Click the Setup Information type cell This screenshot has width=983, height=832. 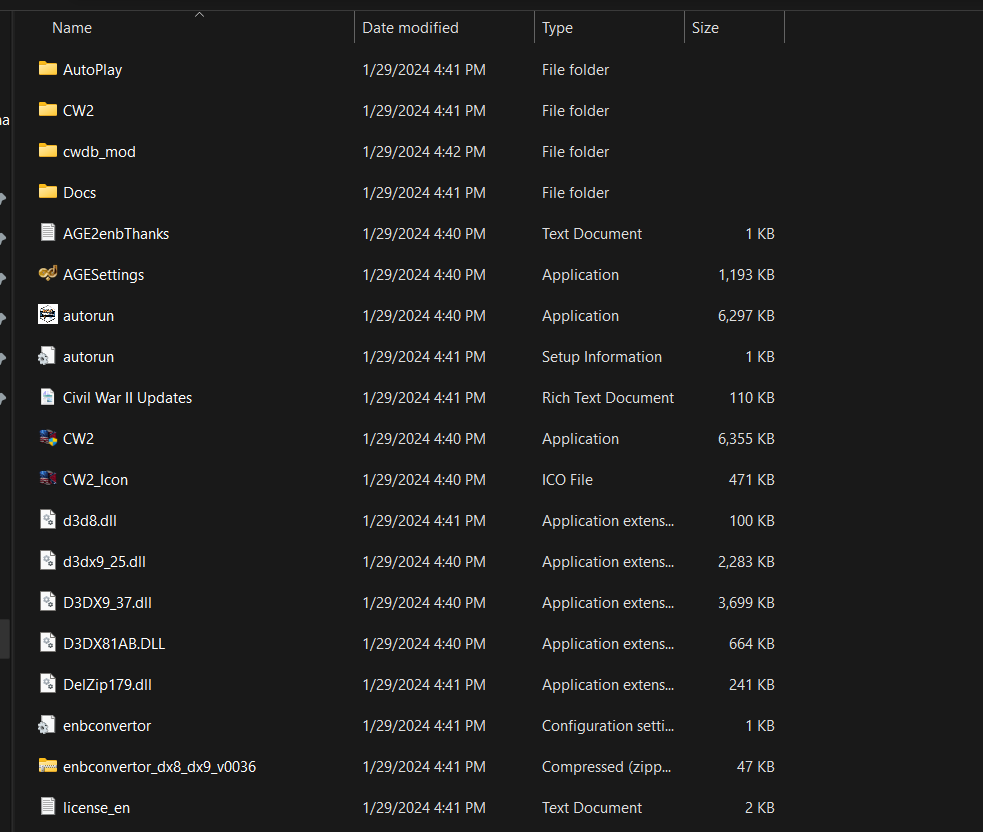pos(602,357)
